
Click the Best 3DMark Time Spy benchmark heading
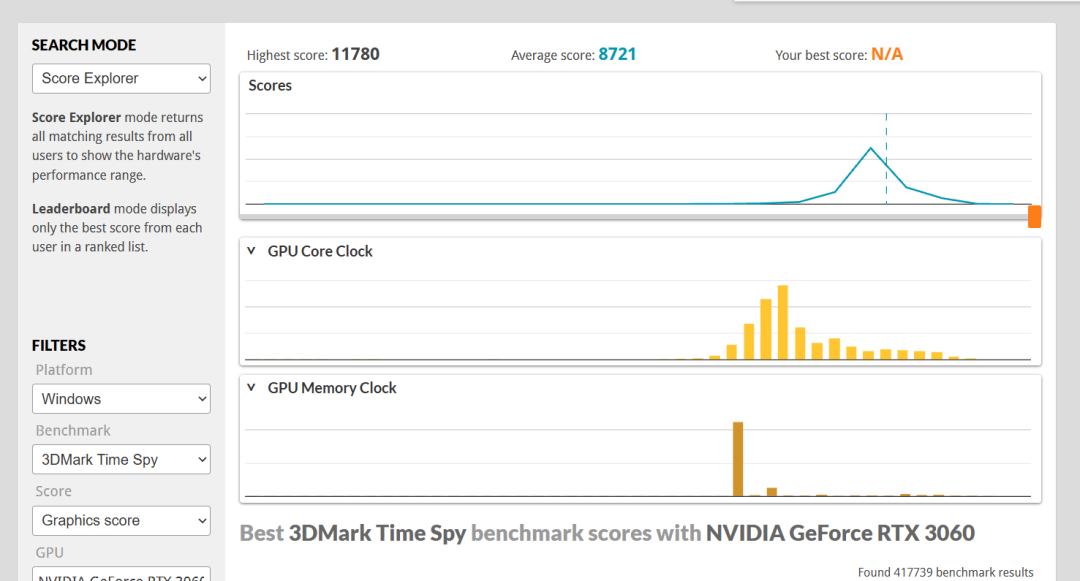tap(607, 533)
